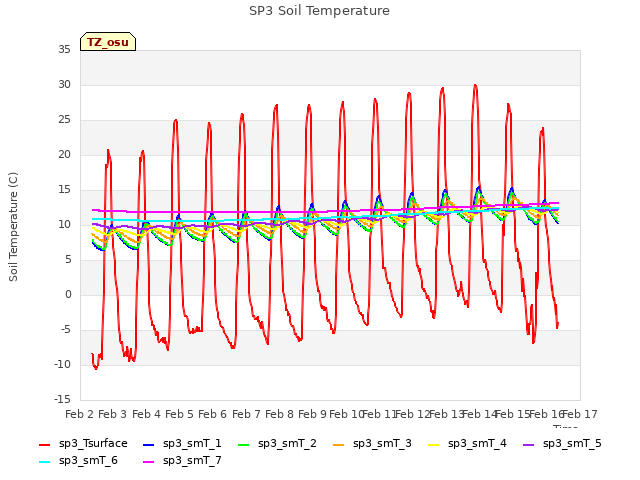This screenshot has height=480, width=640.
Task: Click the sp3_smT_5 purple legend swatch
Action: coord(529,444)
